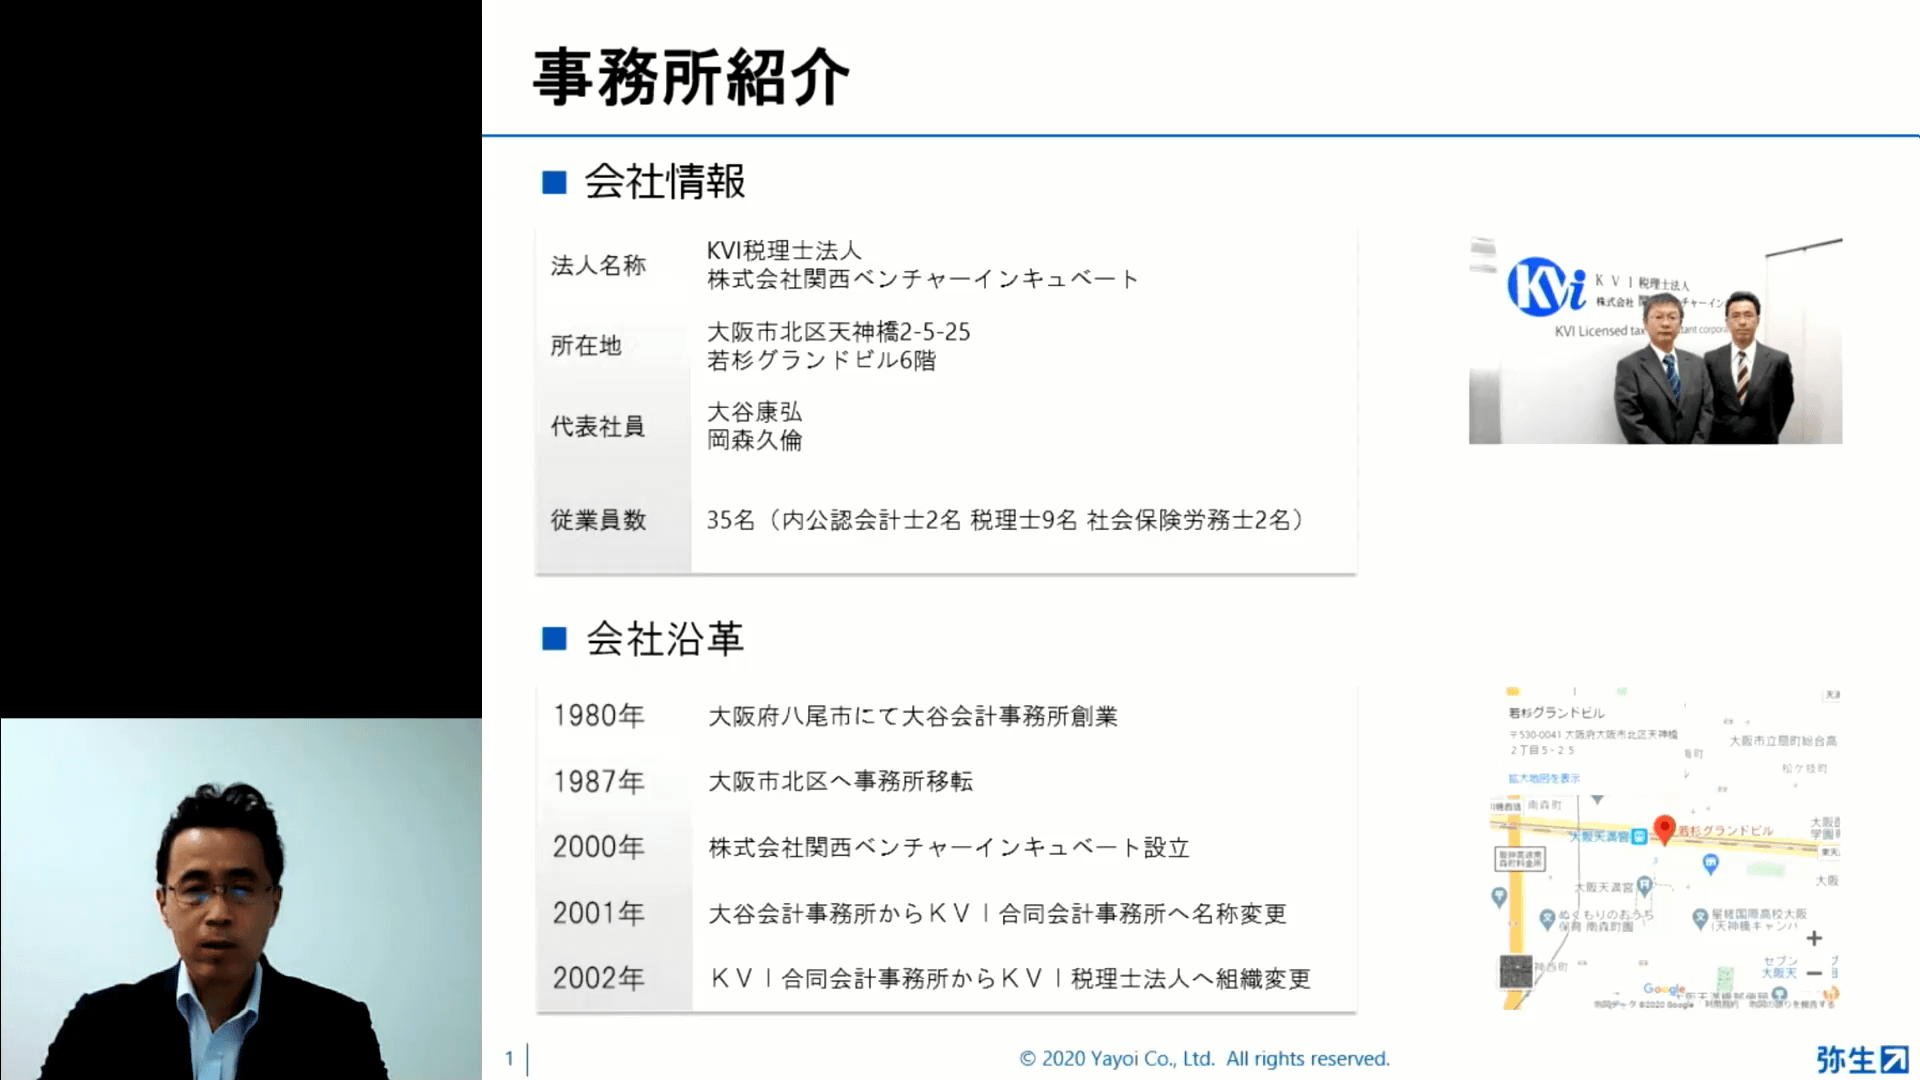Click the Google logo on the map

(1663, 989)
